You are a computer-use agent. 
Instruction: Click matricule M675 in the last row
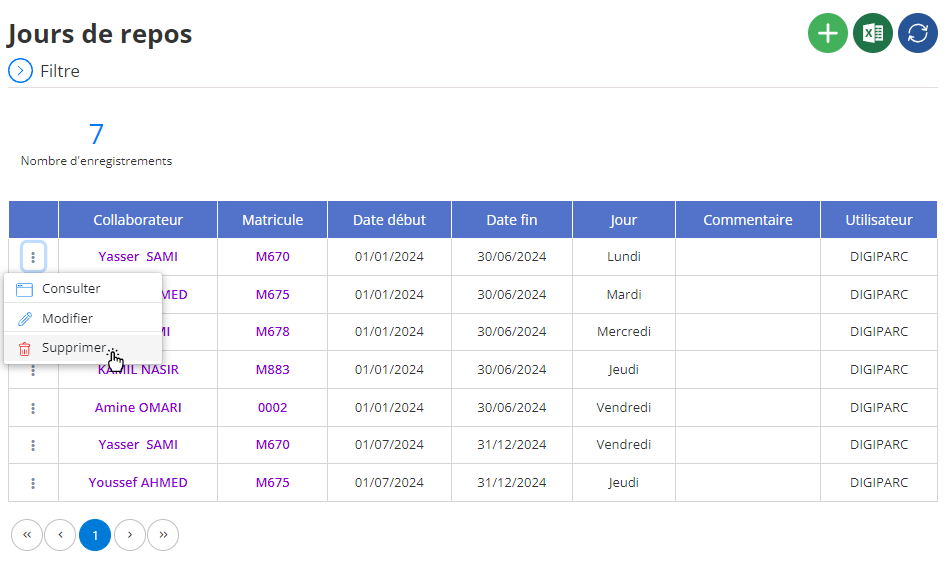tap(273, 483)
